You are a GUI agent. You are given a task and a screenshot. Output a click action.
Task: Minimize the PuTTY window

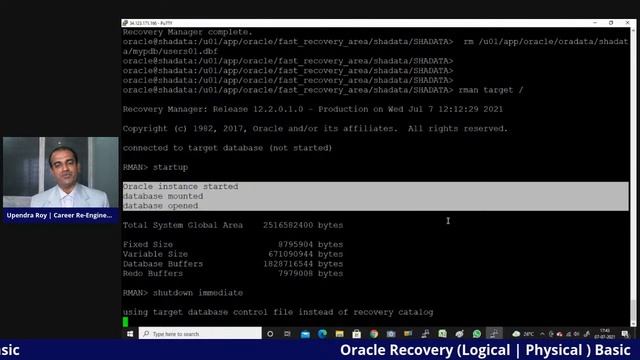(595, 23)
